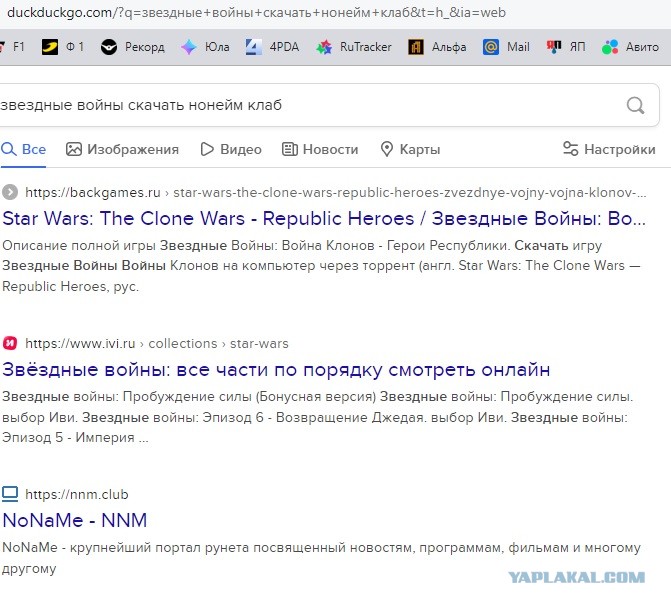
Task: Open the www.ivi.ru URL link
Action: [x=80, y=344]
